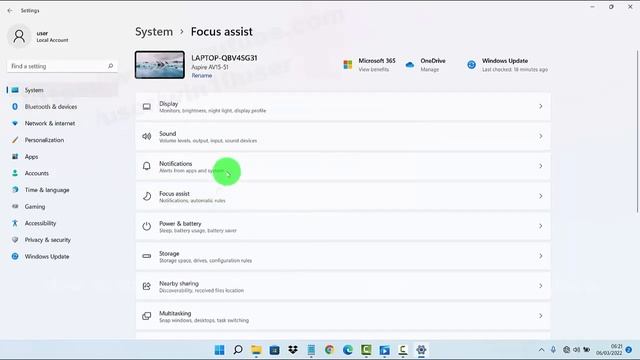This screenshot has height=360, width=640.
Task: Expand the Sound row chevron
Action: pos(540,136)
